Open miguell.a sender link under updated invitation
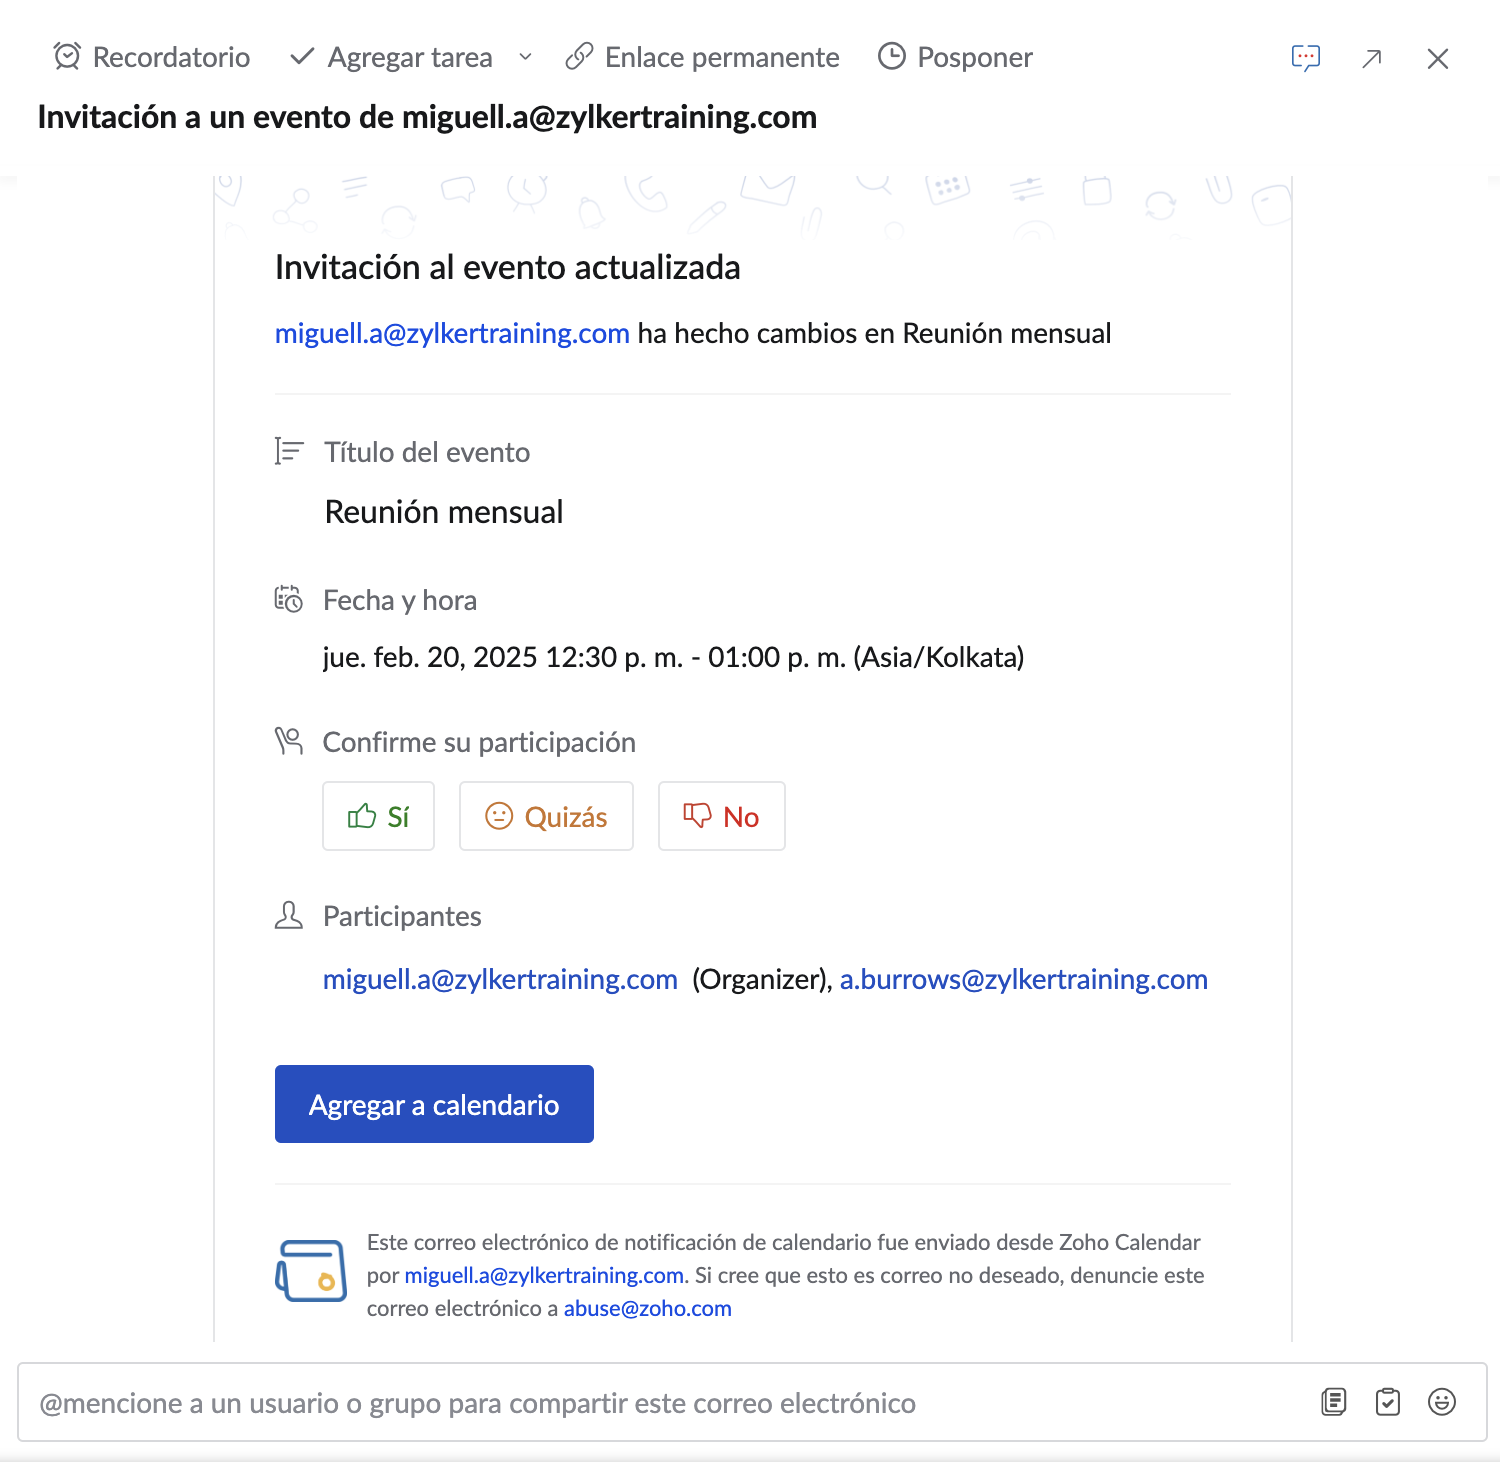Viewport: 1500px width, 1462px height. click(452, 333)
